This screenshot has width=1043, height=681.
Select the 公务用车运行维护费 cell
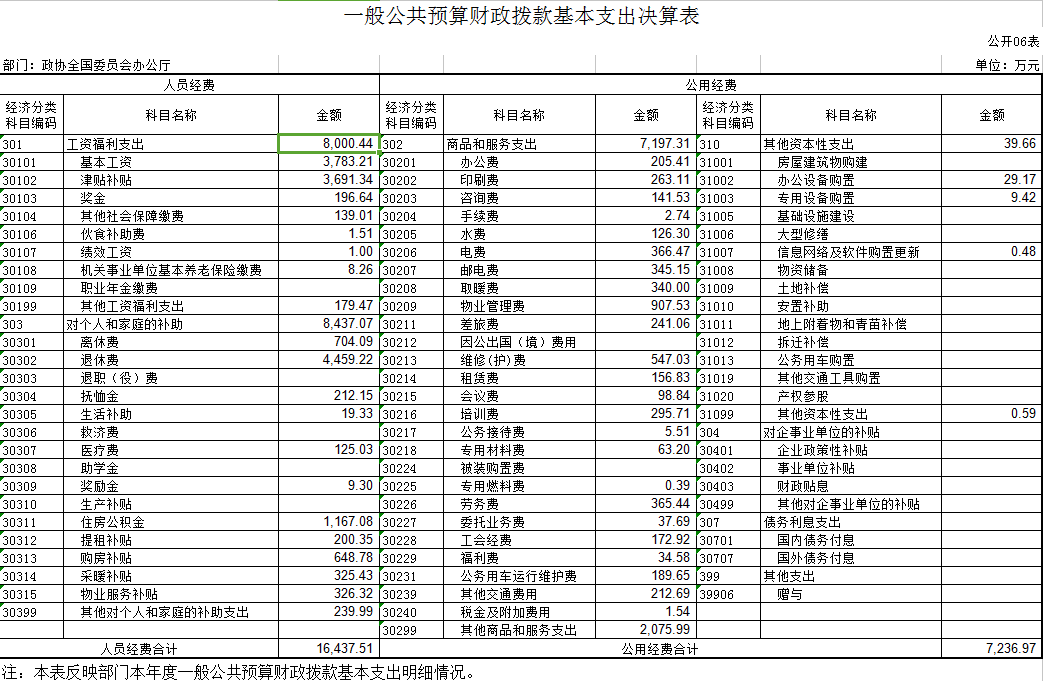(x=520, y=576)
